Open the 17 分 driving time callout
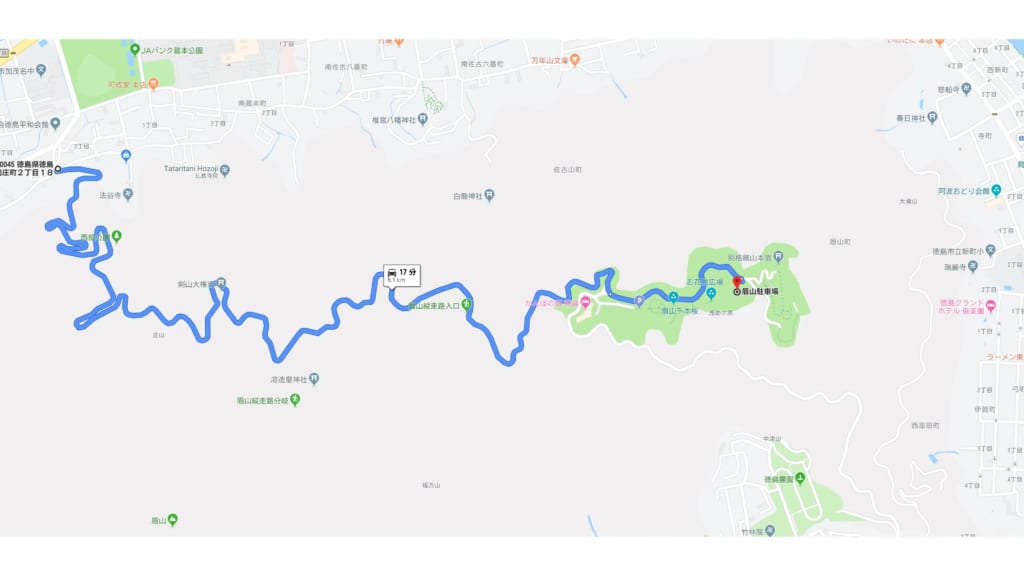This screenshot has height=576, width=1024. [402, 275]
